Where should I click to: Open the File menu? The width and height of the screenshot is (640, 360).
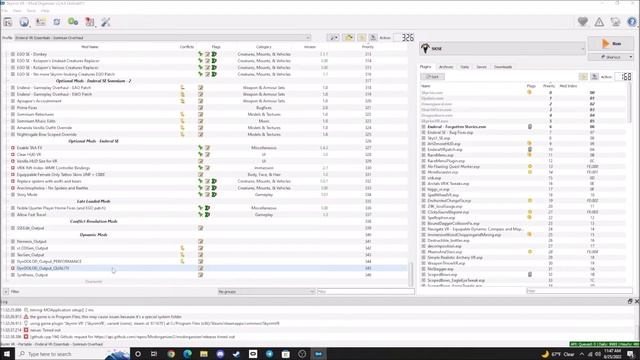4,11
